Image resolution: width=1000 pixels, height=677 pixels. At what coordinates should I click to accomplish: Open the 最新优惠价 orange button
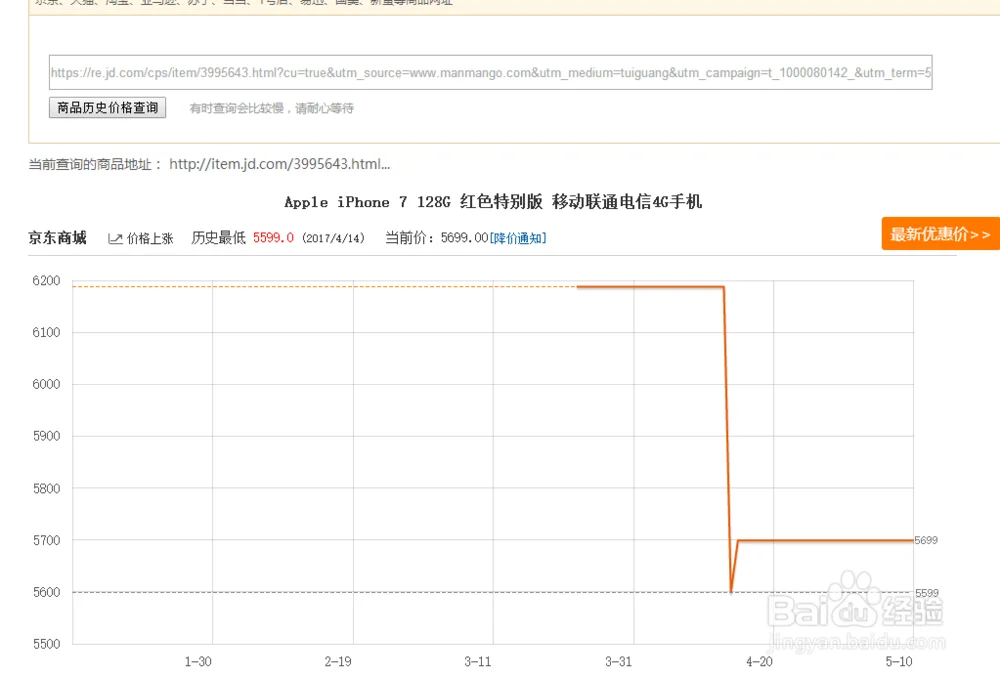point(940,234)
